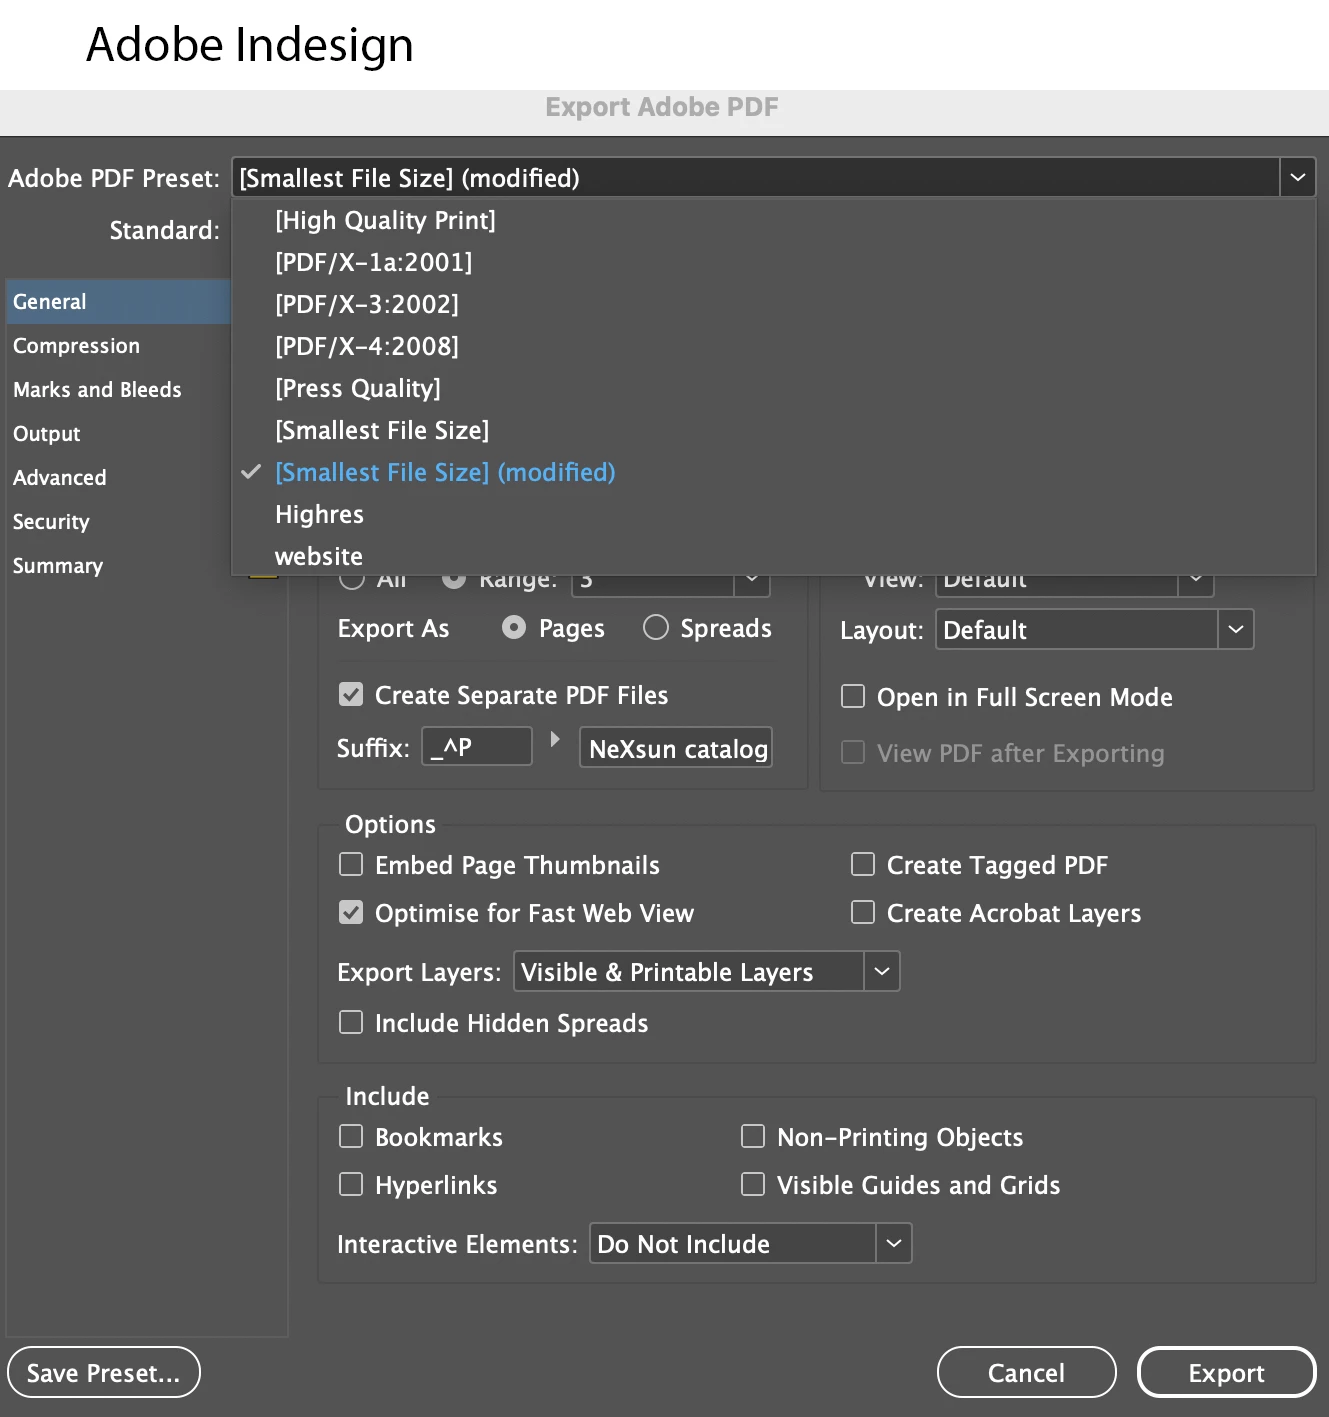Screen dimensions: 1329x1417
Task: Check the Bookmarks option
Action: click(351, 1136)
